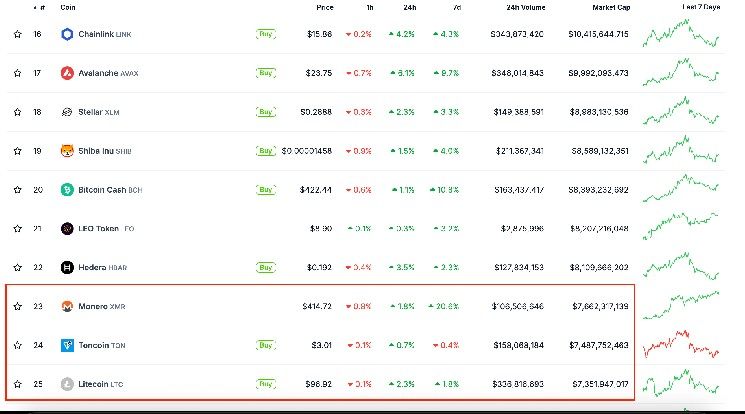The image size is (745, 414).
Task: Toggle the favorite star for Litecoin
Action: coord(18,384)
